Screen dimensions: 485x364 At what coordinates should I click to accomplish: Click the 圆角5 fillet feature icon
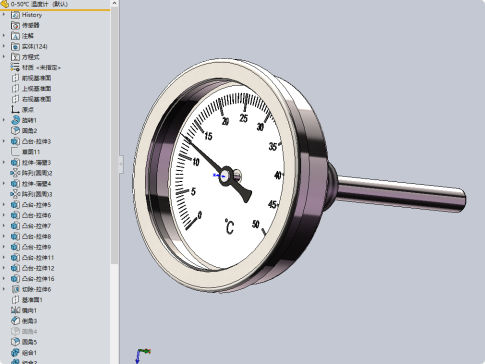tap(15, 342)
